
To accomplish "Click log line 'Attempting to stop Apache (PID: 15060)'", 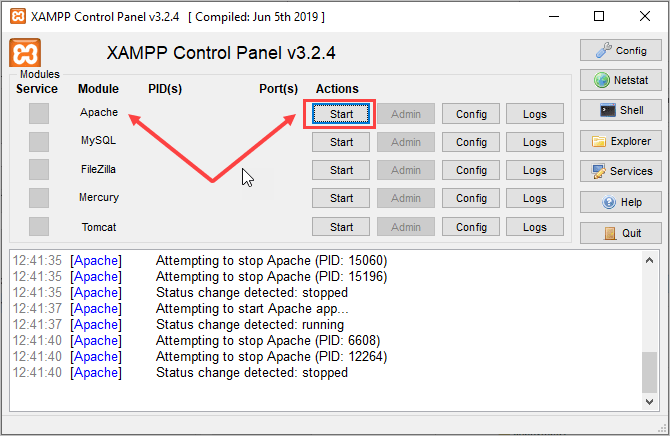I will click(271, 260).
